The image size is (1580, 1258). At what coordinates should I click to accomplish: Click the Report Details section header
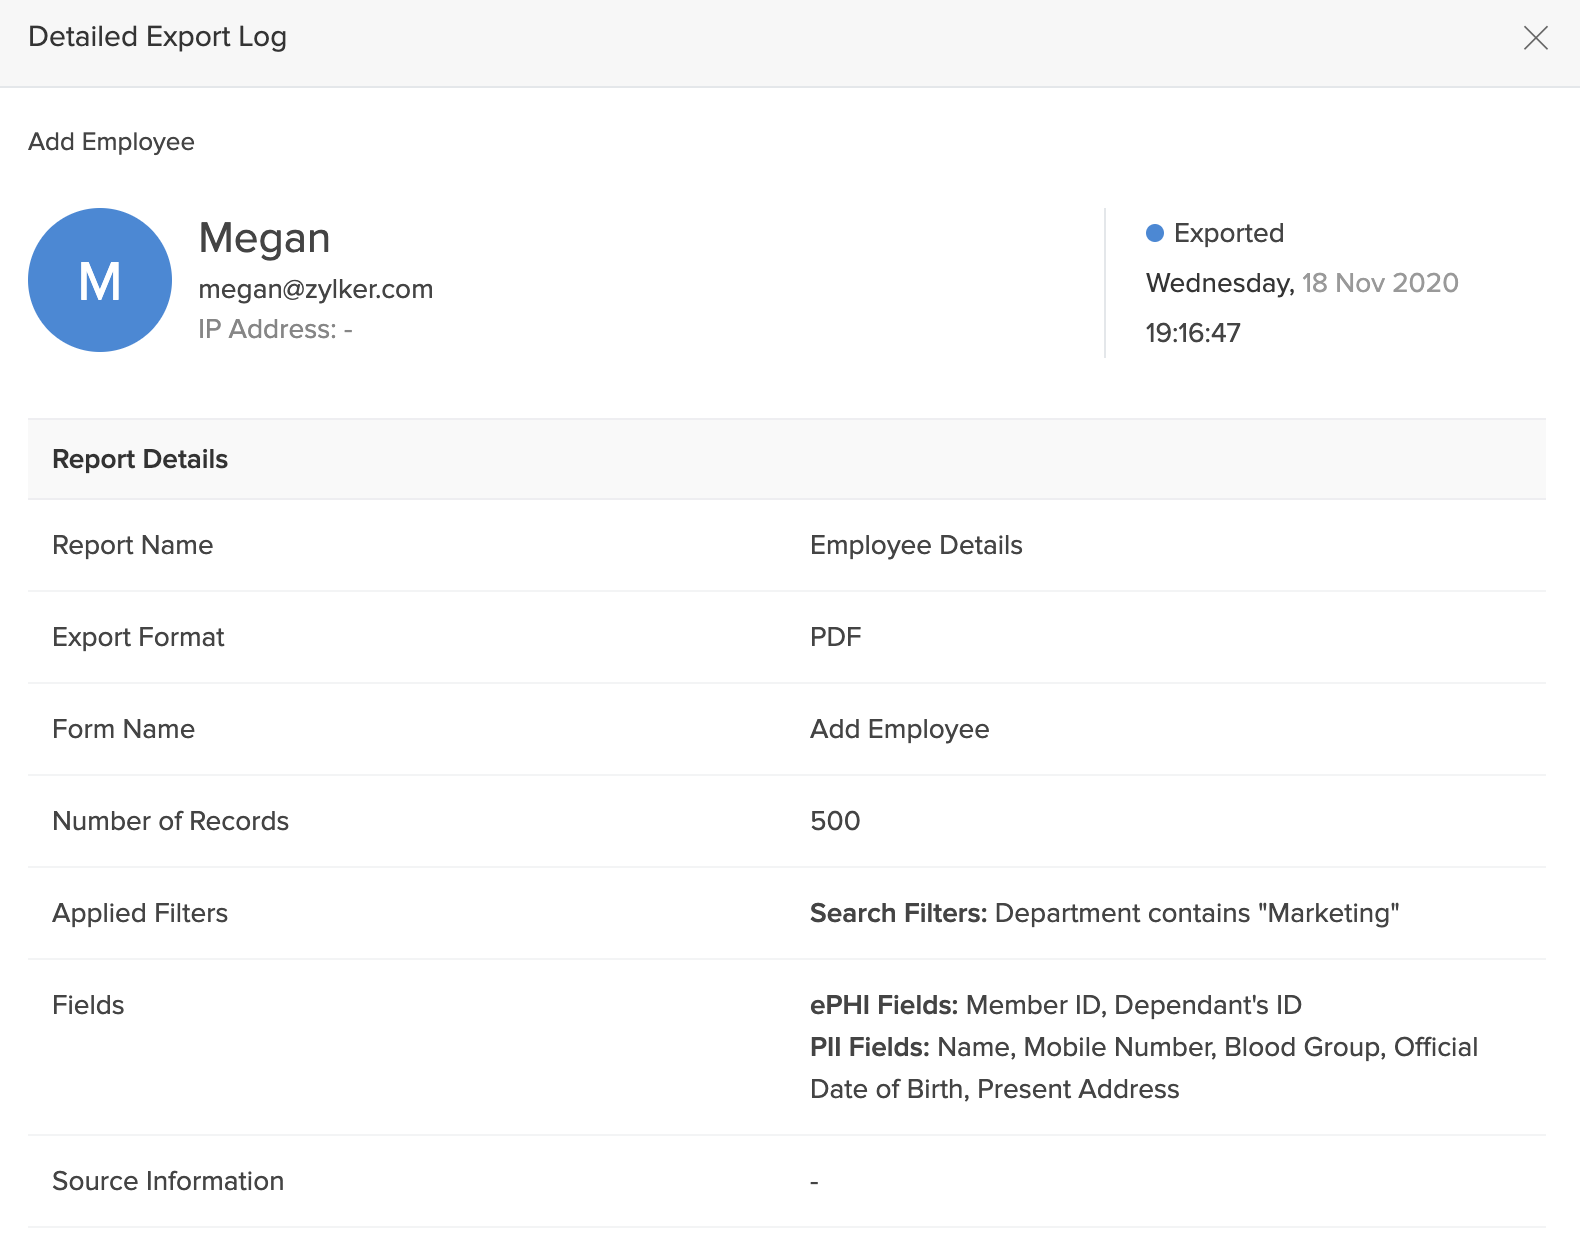pyautogui.click(x=140, y=459)
